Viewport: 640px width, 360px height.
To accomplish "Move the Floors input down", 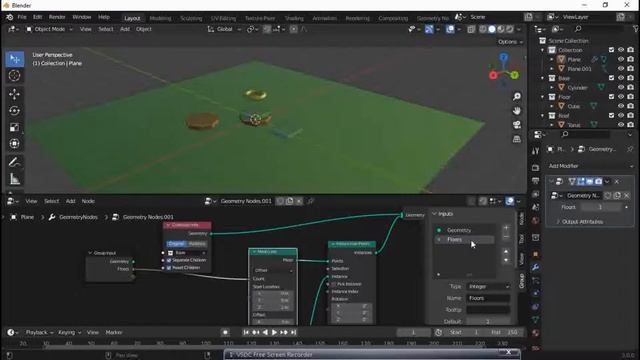I will click(x=506, y=260).
